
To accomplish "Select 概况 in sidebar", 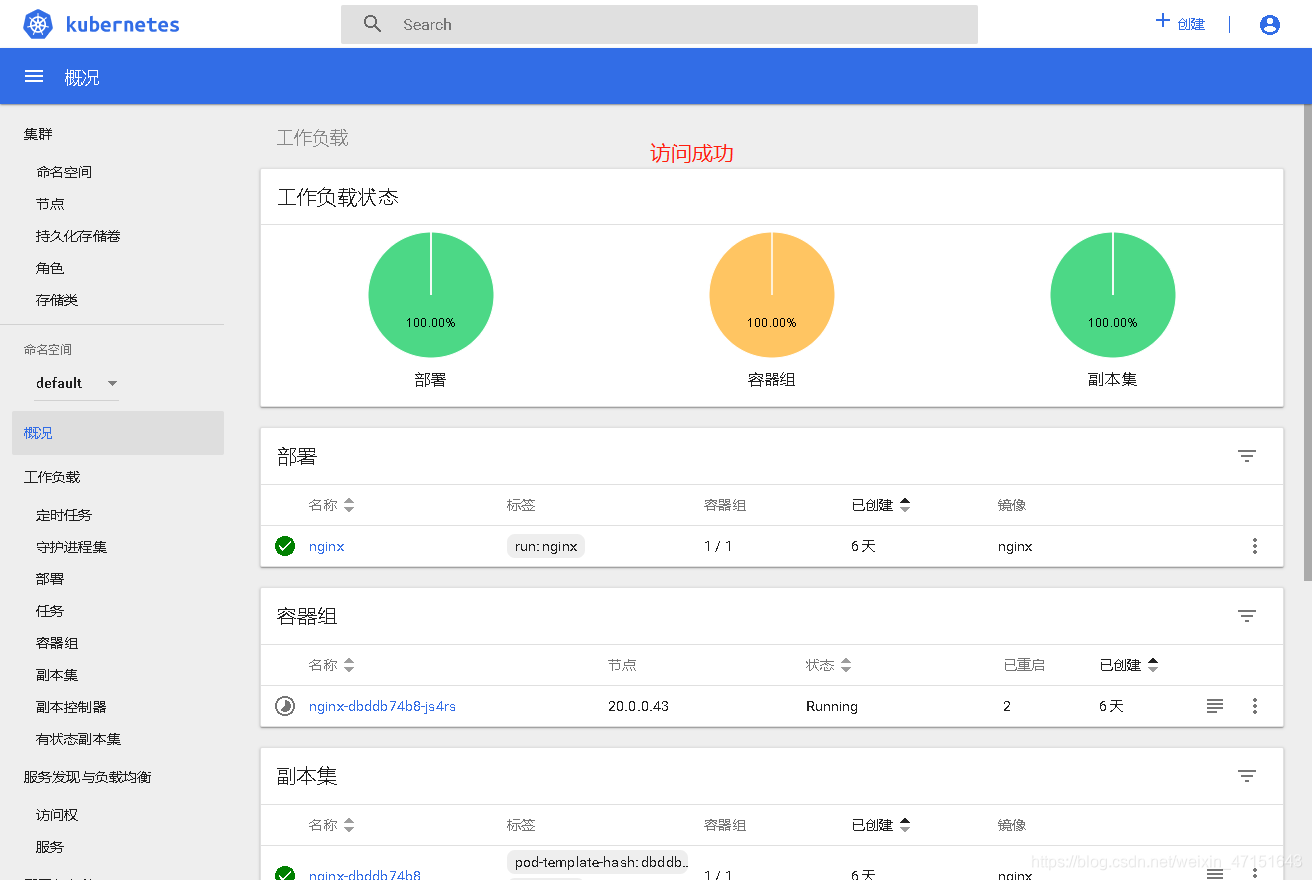I will coord(118,433).
